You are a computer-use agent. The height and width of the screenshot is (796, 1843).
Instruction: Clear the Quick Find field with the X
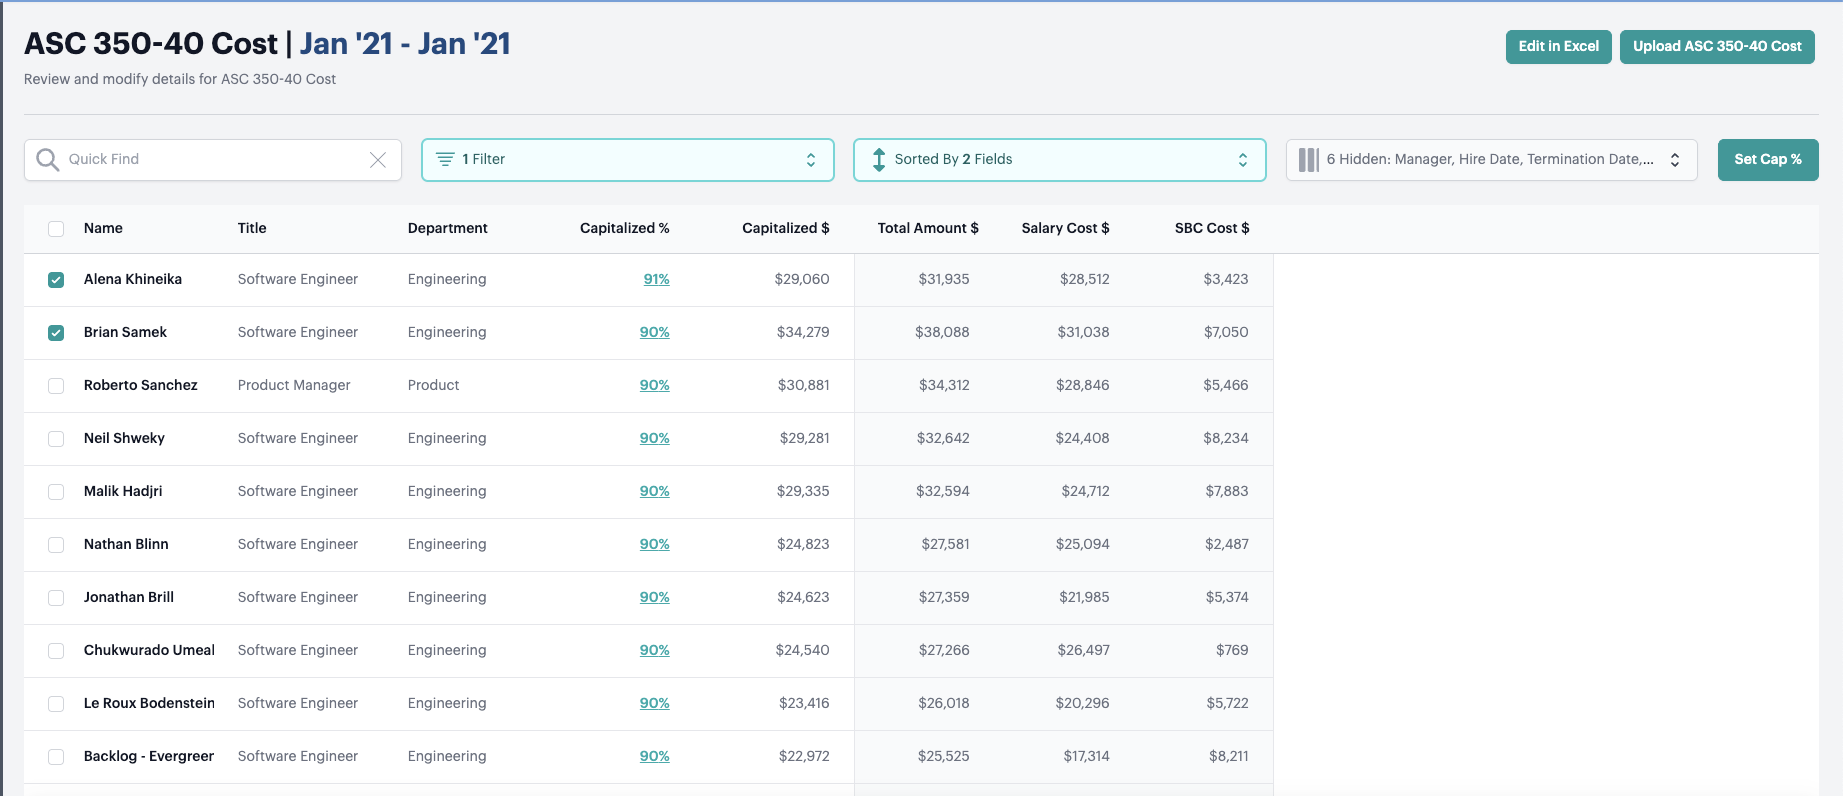tap(378, 160)
